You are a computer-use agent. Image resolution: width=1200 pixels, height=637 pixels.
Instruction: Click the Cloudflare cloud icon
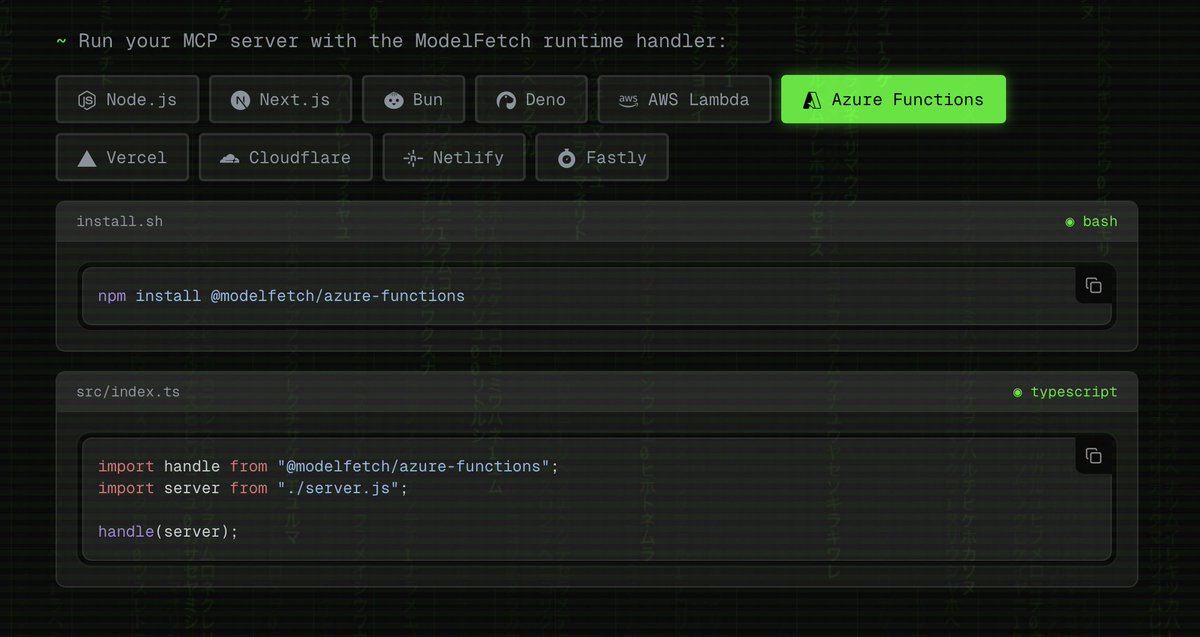(230, 158)
